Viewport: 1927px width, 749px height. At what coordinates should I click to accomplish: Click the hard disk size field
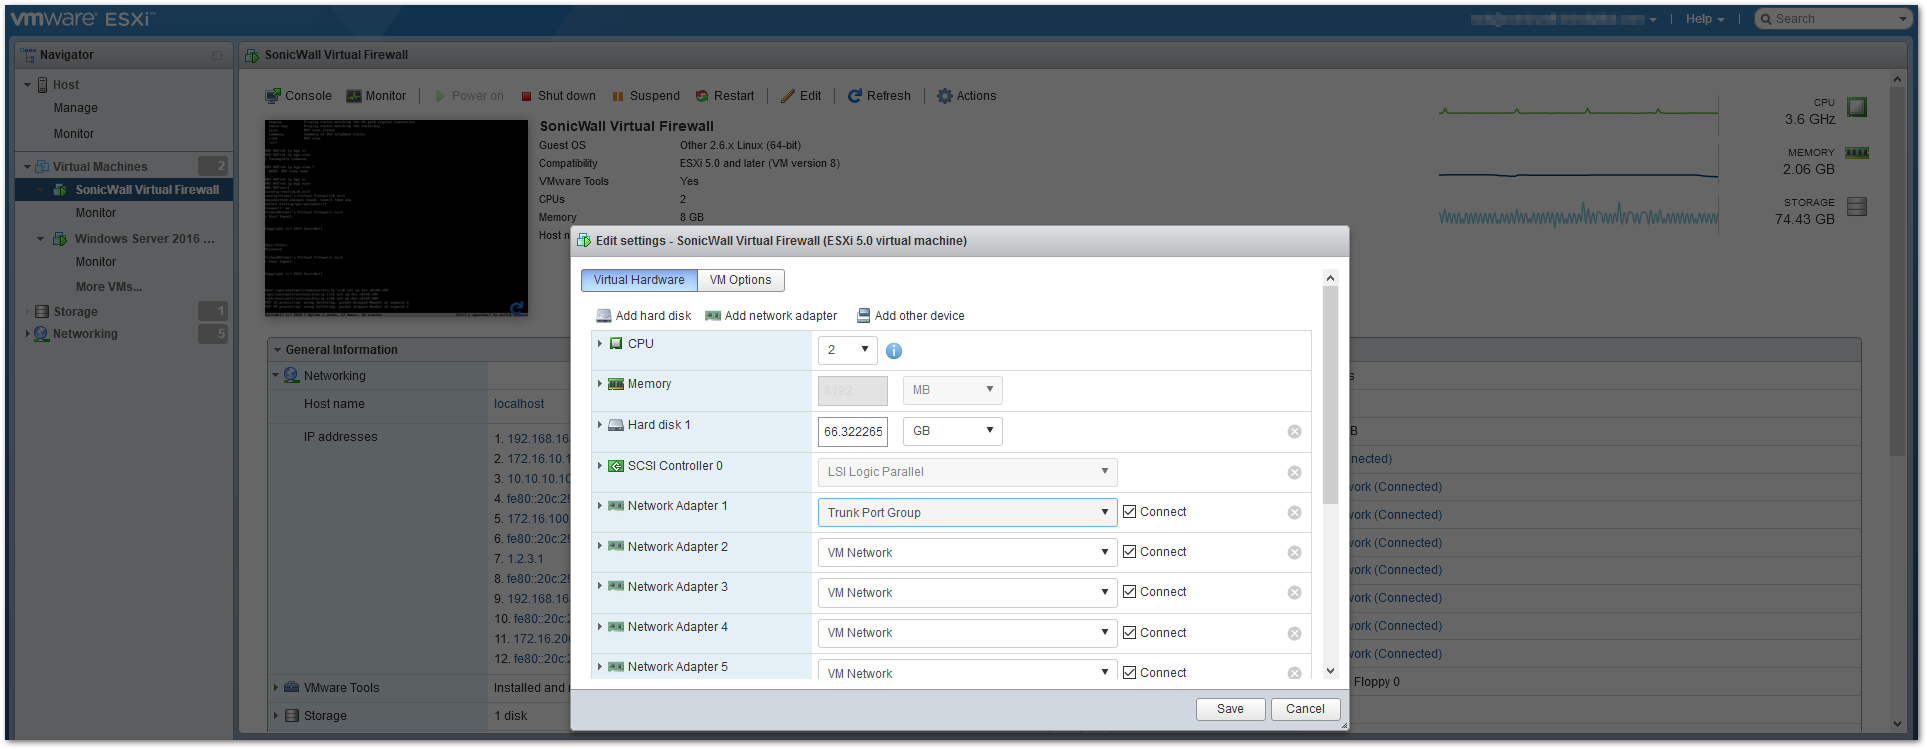click(x=853, y=431)
